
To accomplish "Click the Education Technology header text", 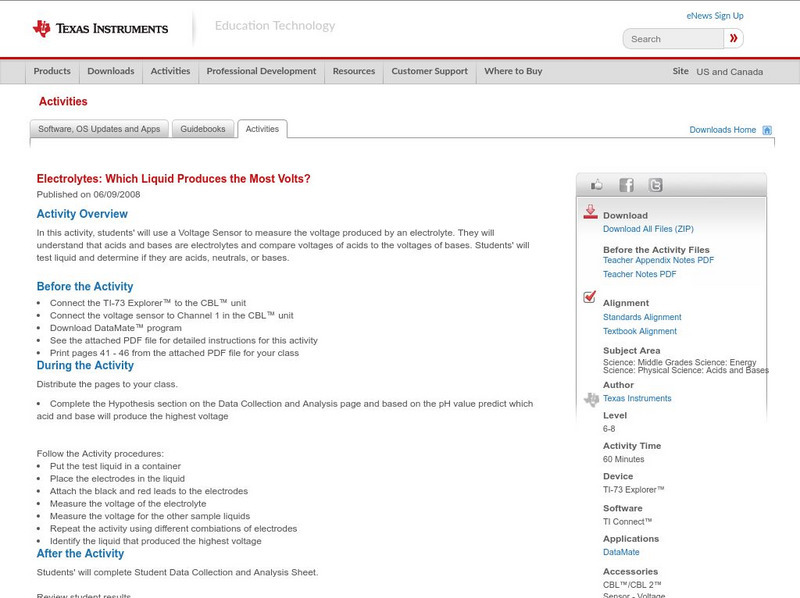I will [x=274, y=26].
